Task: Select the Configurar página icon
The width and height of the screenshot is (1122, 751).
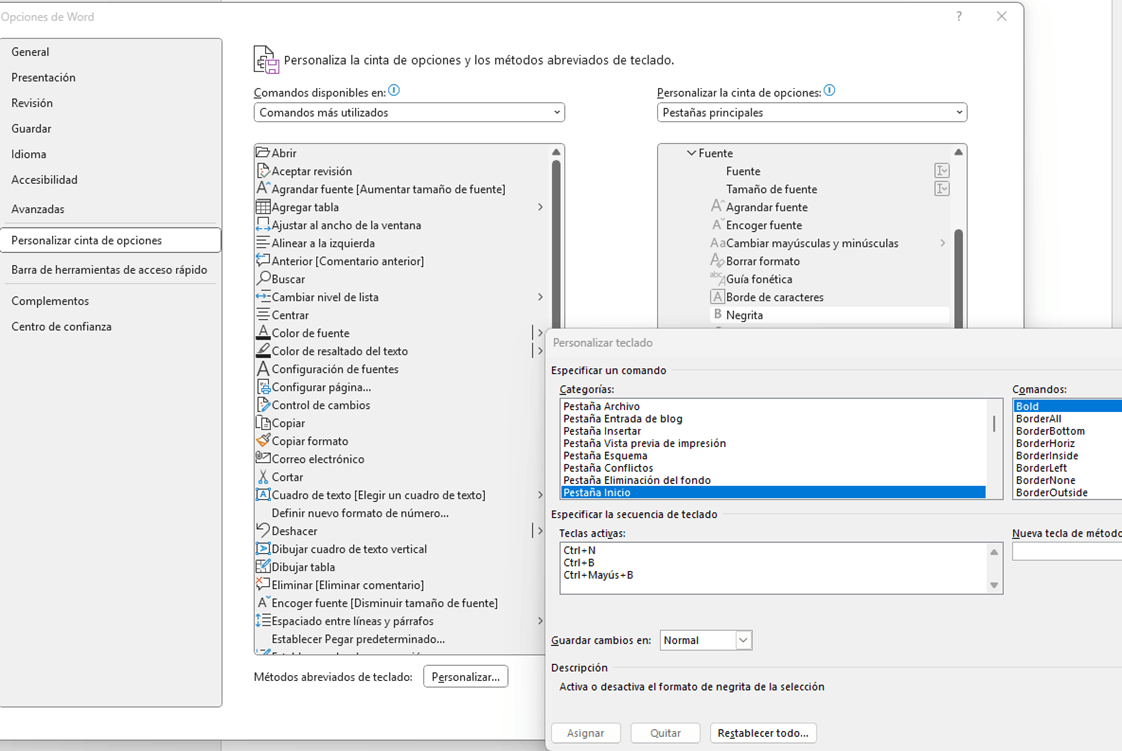Action: point(263,387)
